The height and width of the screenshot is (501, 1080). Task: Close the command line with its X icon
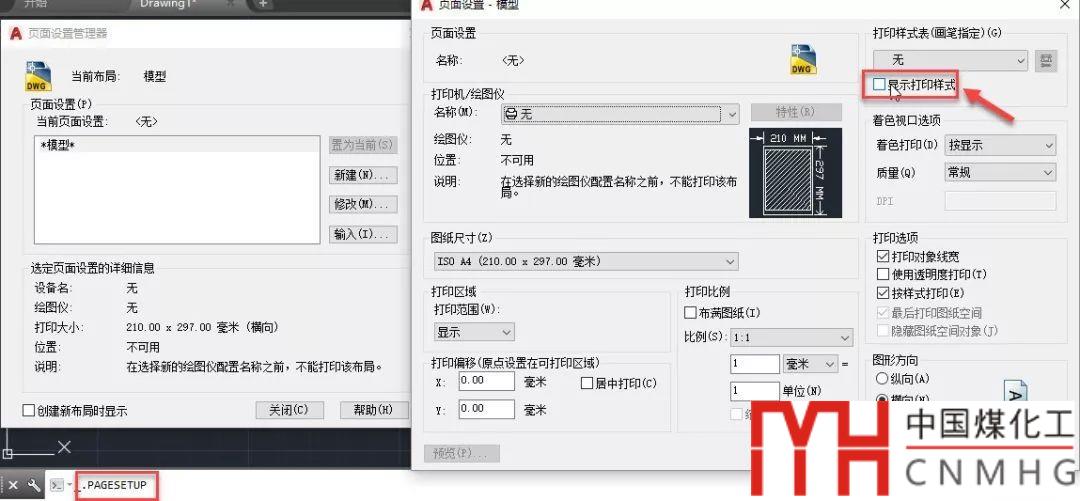[12, 486]
